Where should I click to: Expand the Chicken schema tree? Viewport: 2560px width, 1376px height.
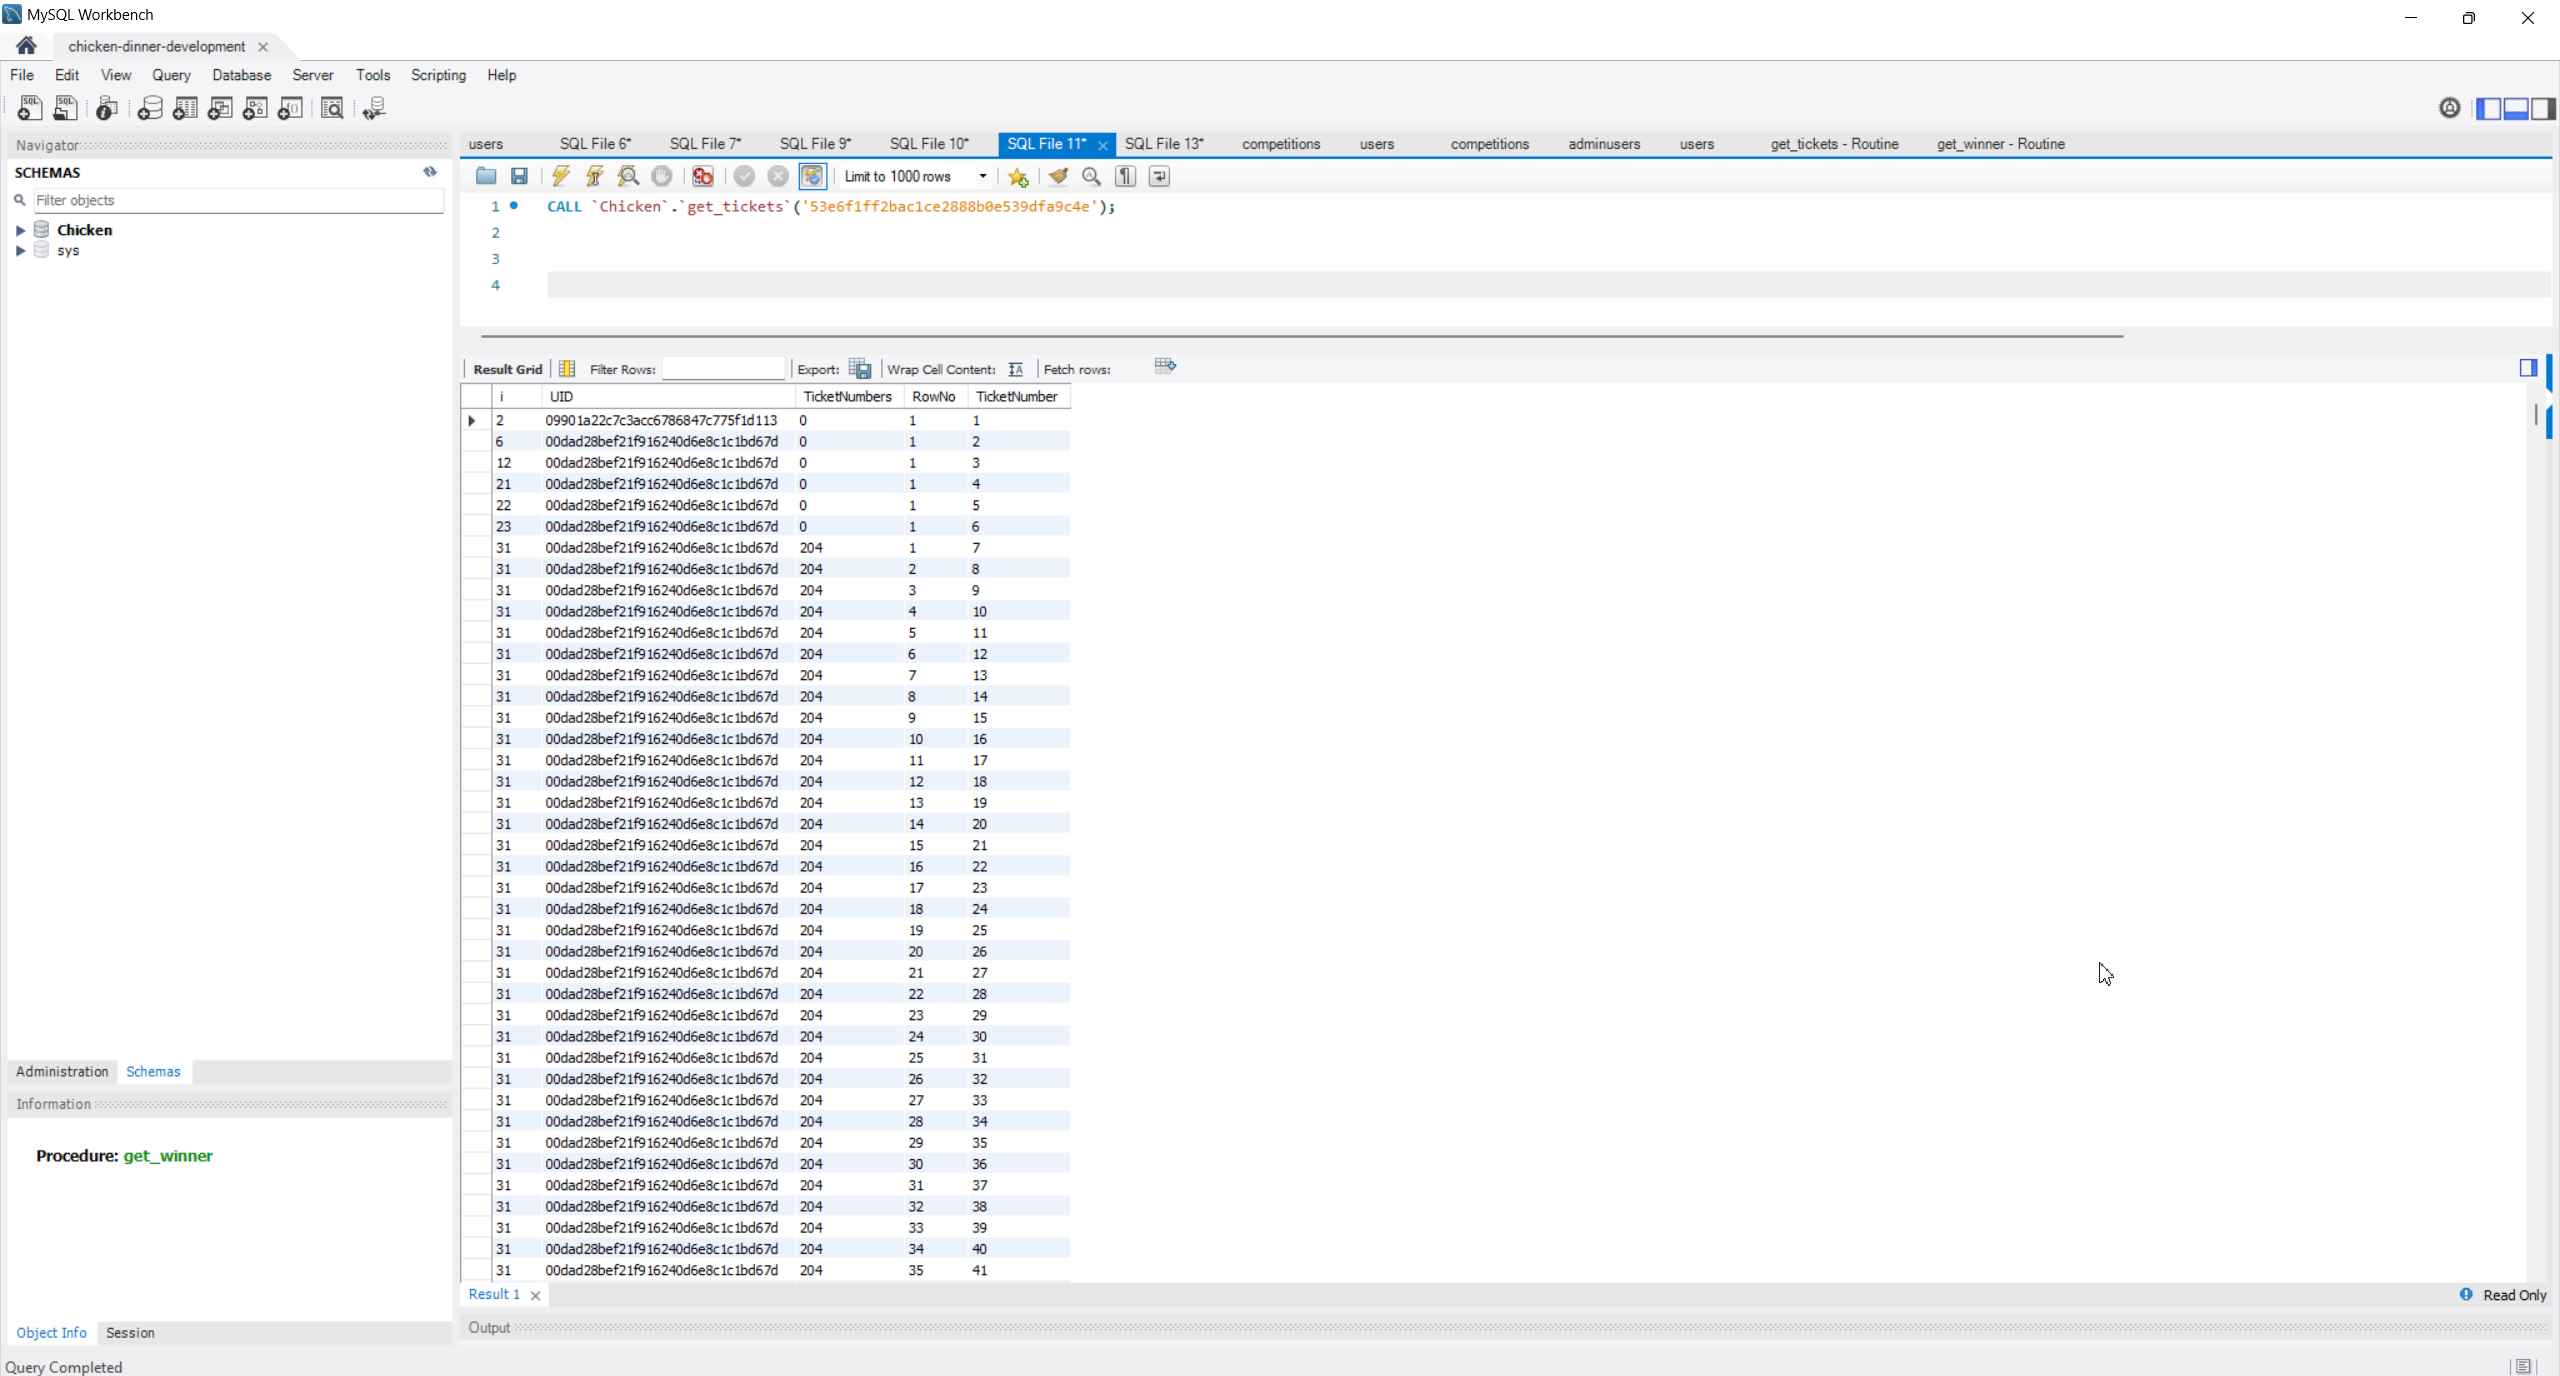20,230
